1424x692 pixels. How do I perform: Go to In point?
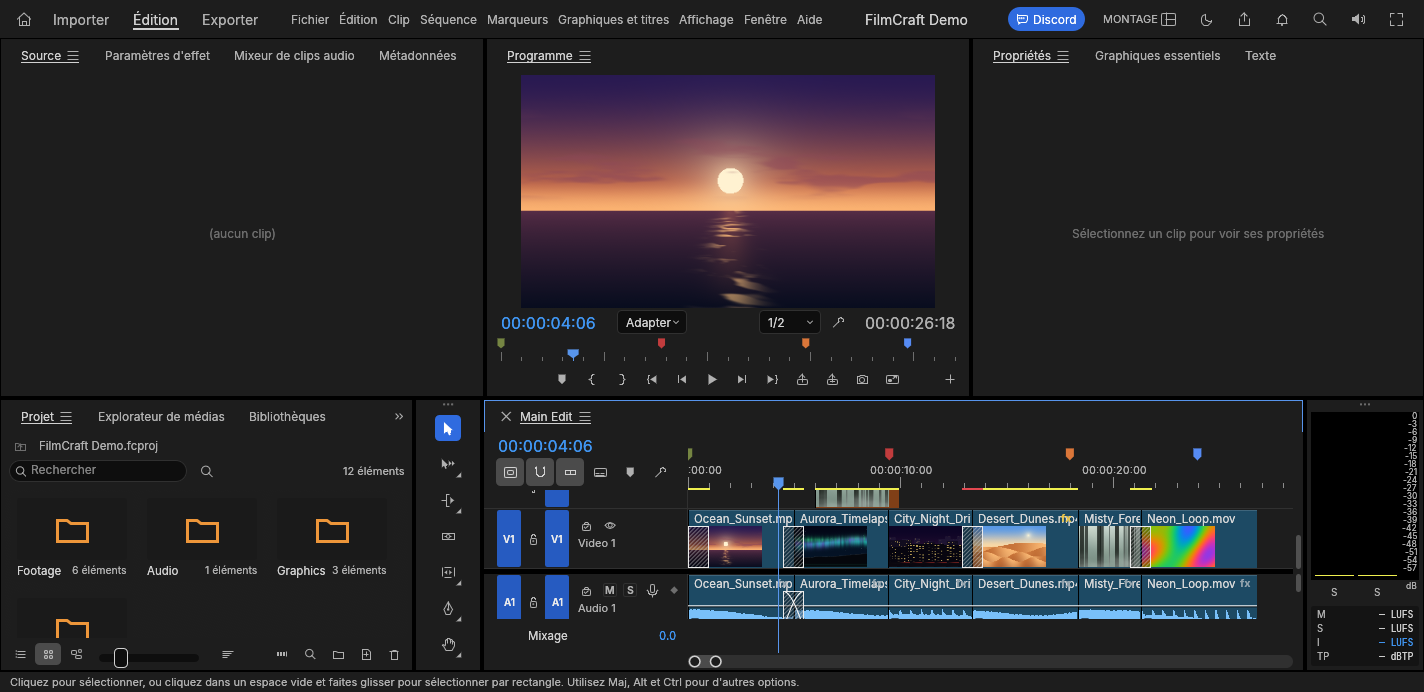652,380
